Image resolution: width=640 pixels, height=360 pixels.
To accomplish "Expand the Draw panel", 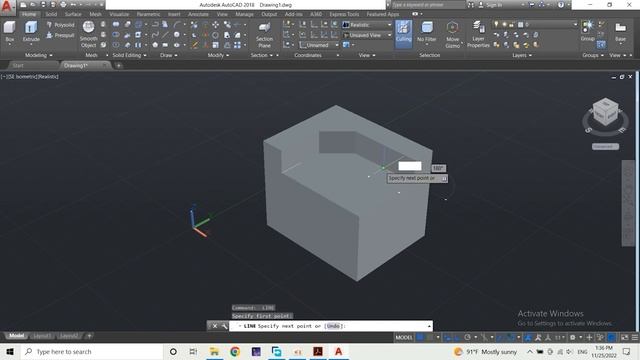I will pos(169,55).
